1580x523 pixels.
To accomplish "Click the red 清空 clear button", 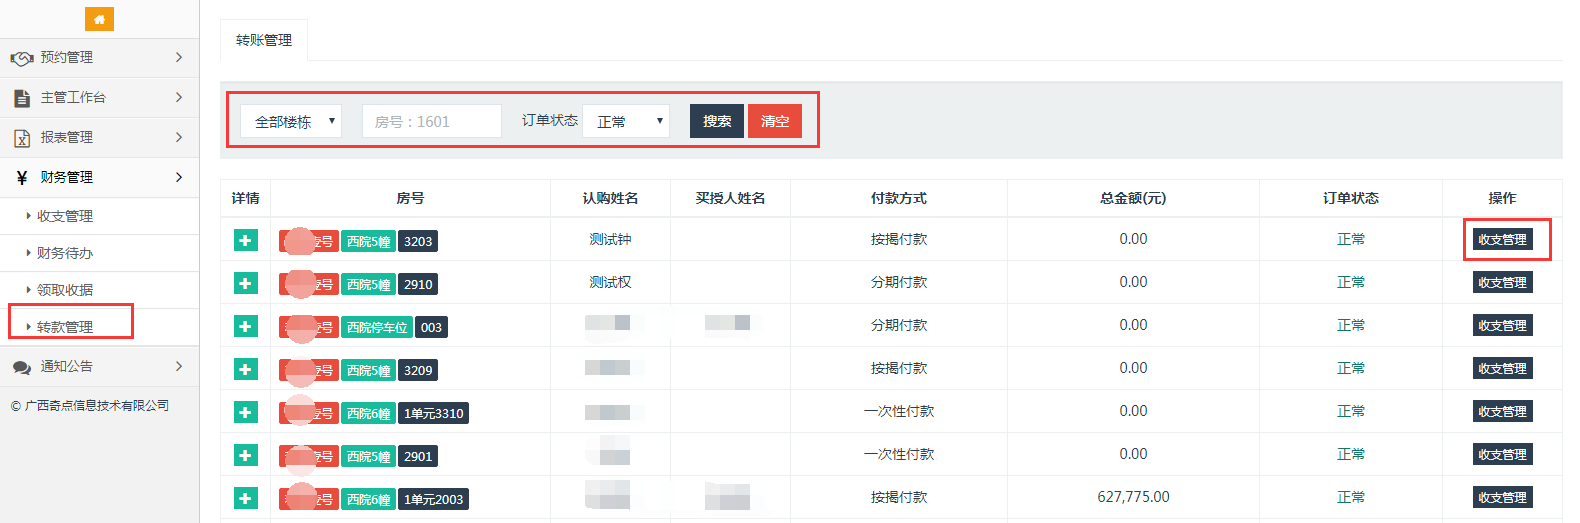I will point(775,121).
